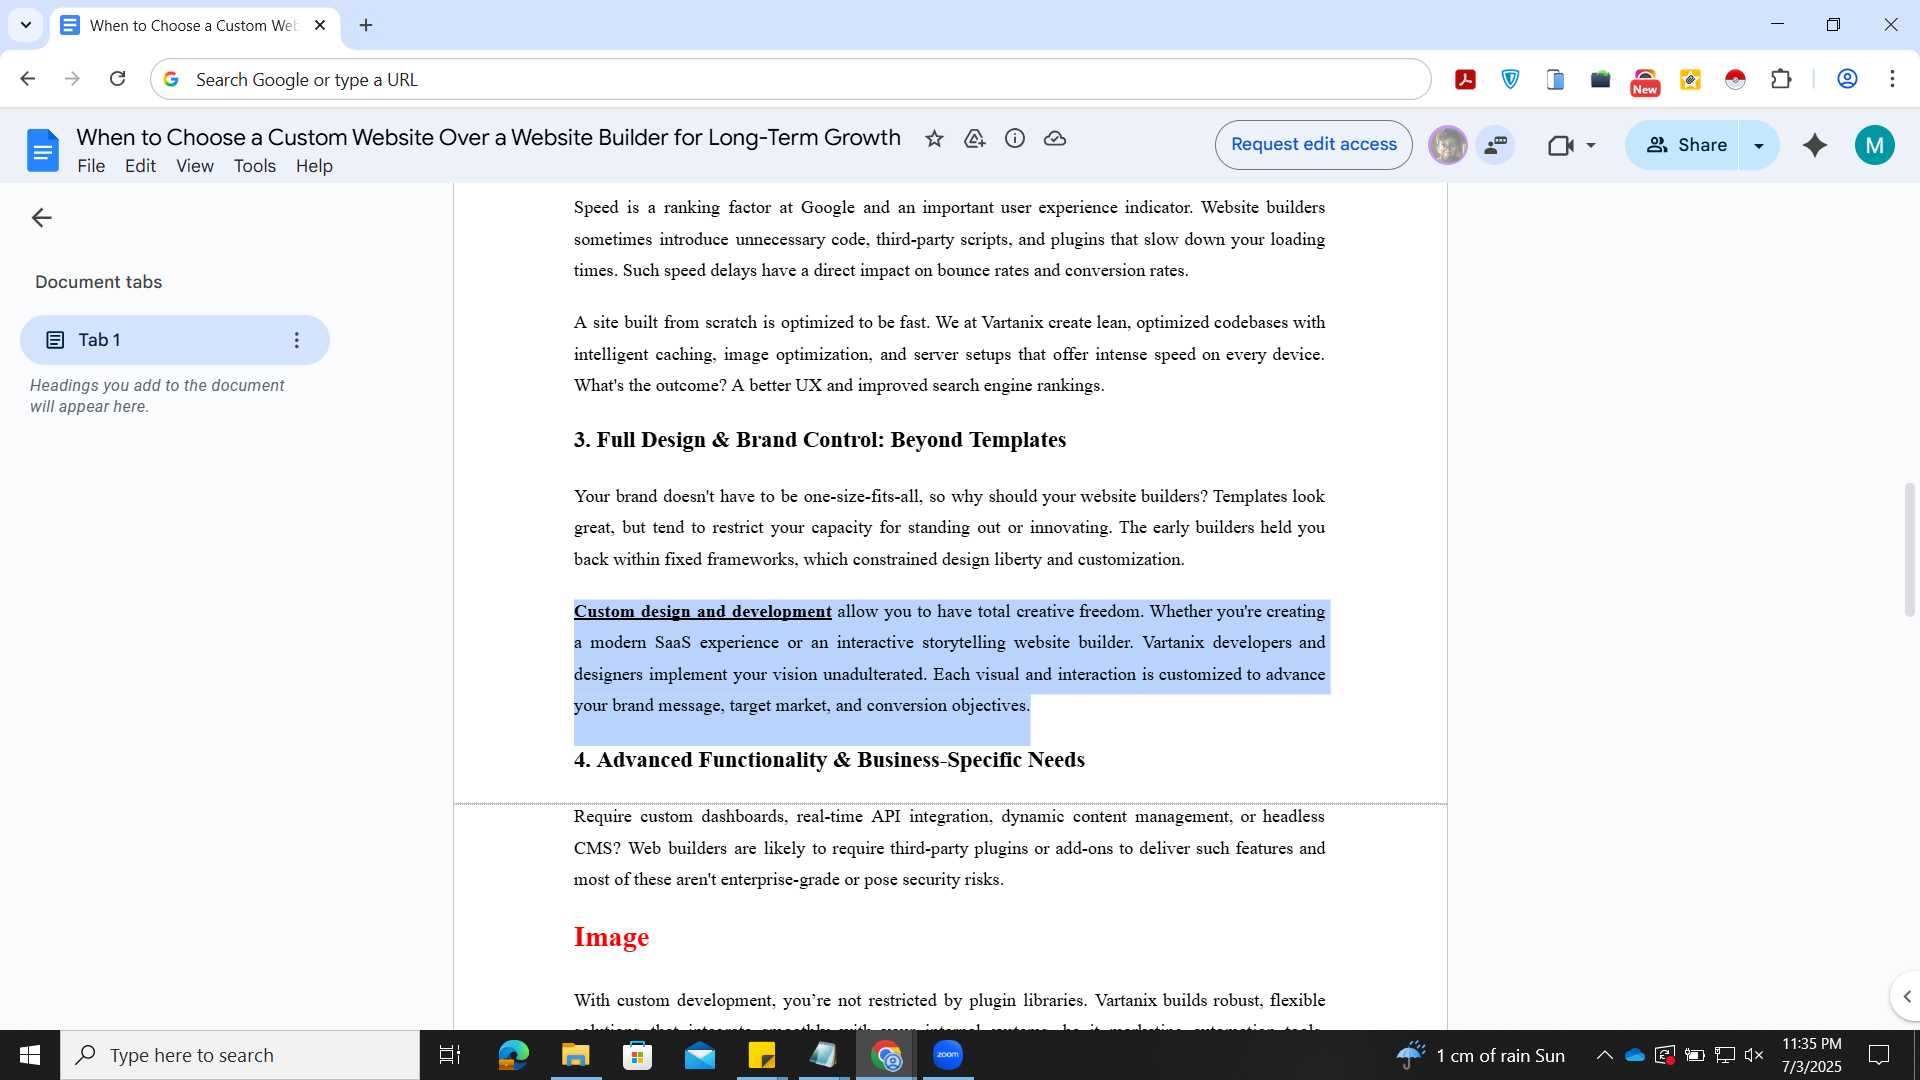Close the current Chrome tab
This screenshot has height=1080, width=1920.
click(320, 25)
